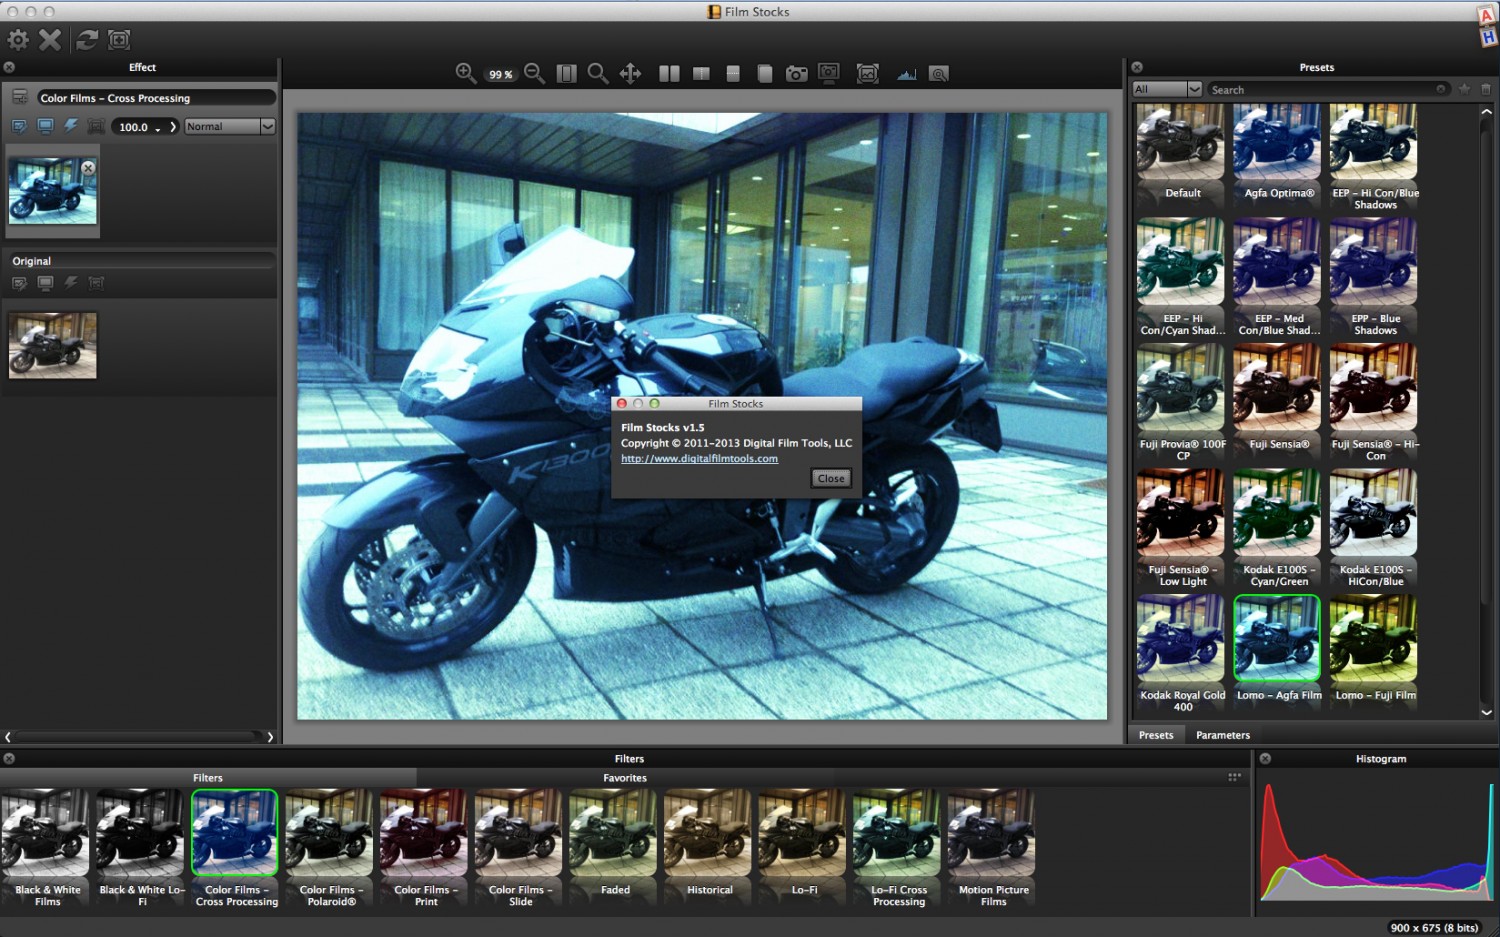Click the camera snapshot icon
The height and width of the screenshot is (937, 1500).
coord(796,74)
